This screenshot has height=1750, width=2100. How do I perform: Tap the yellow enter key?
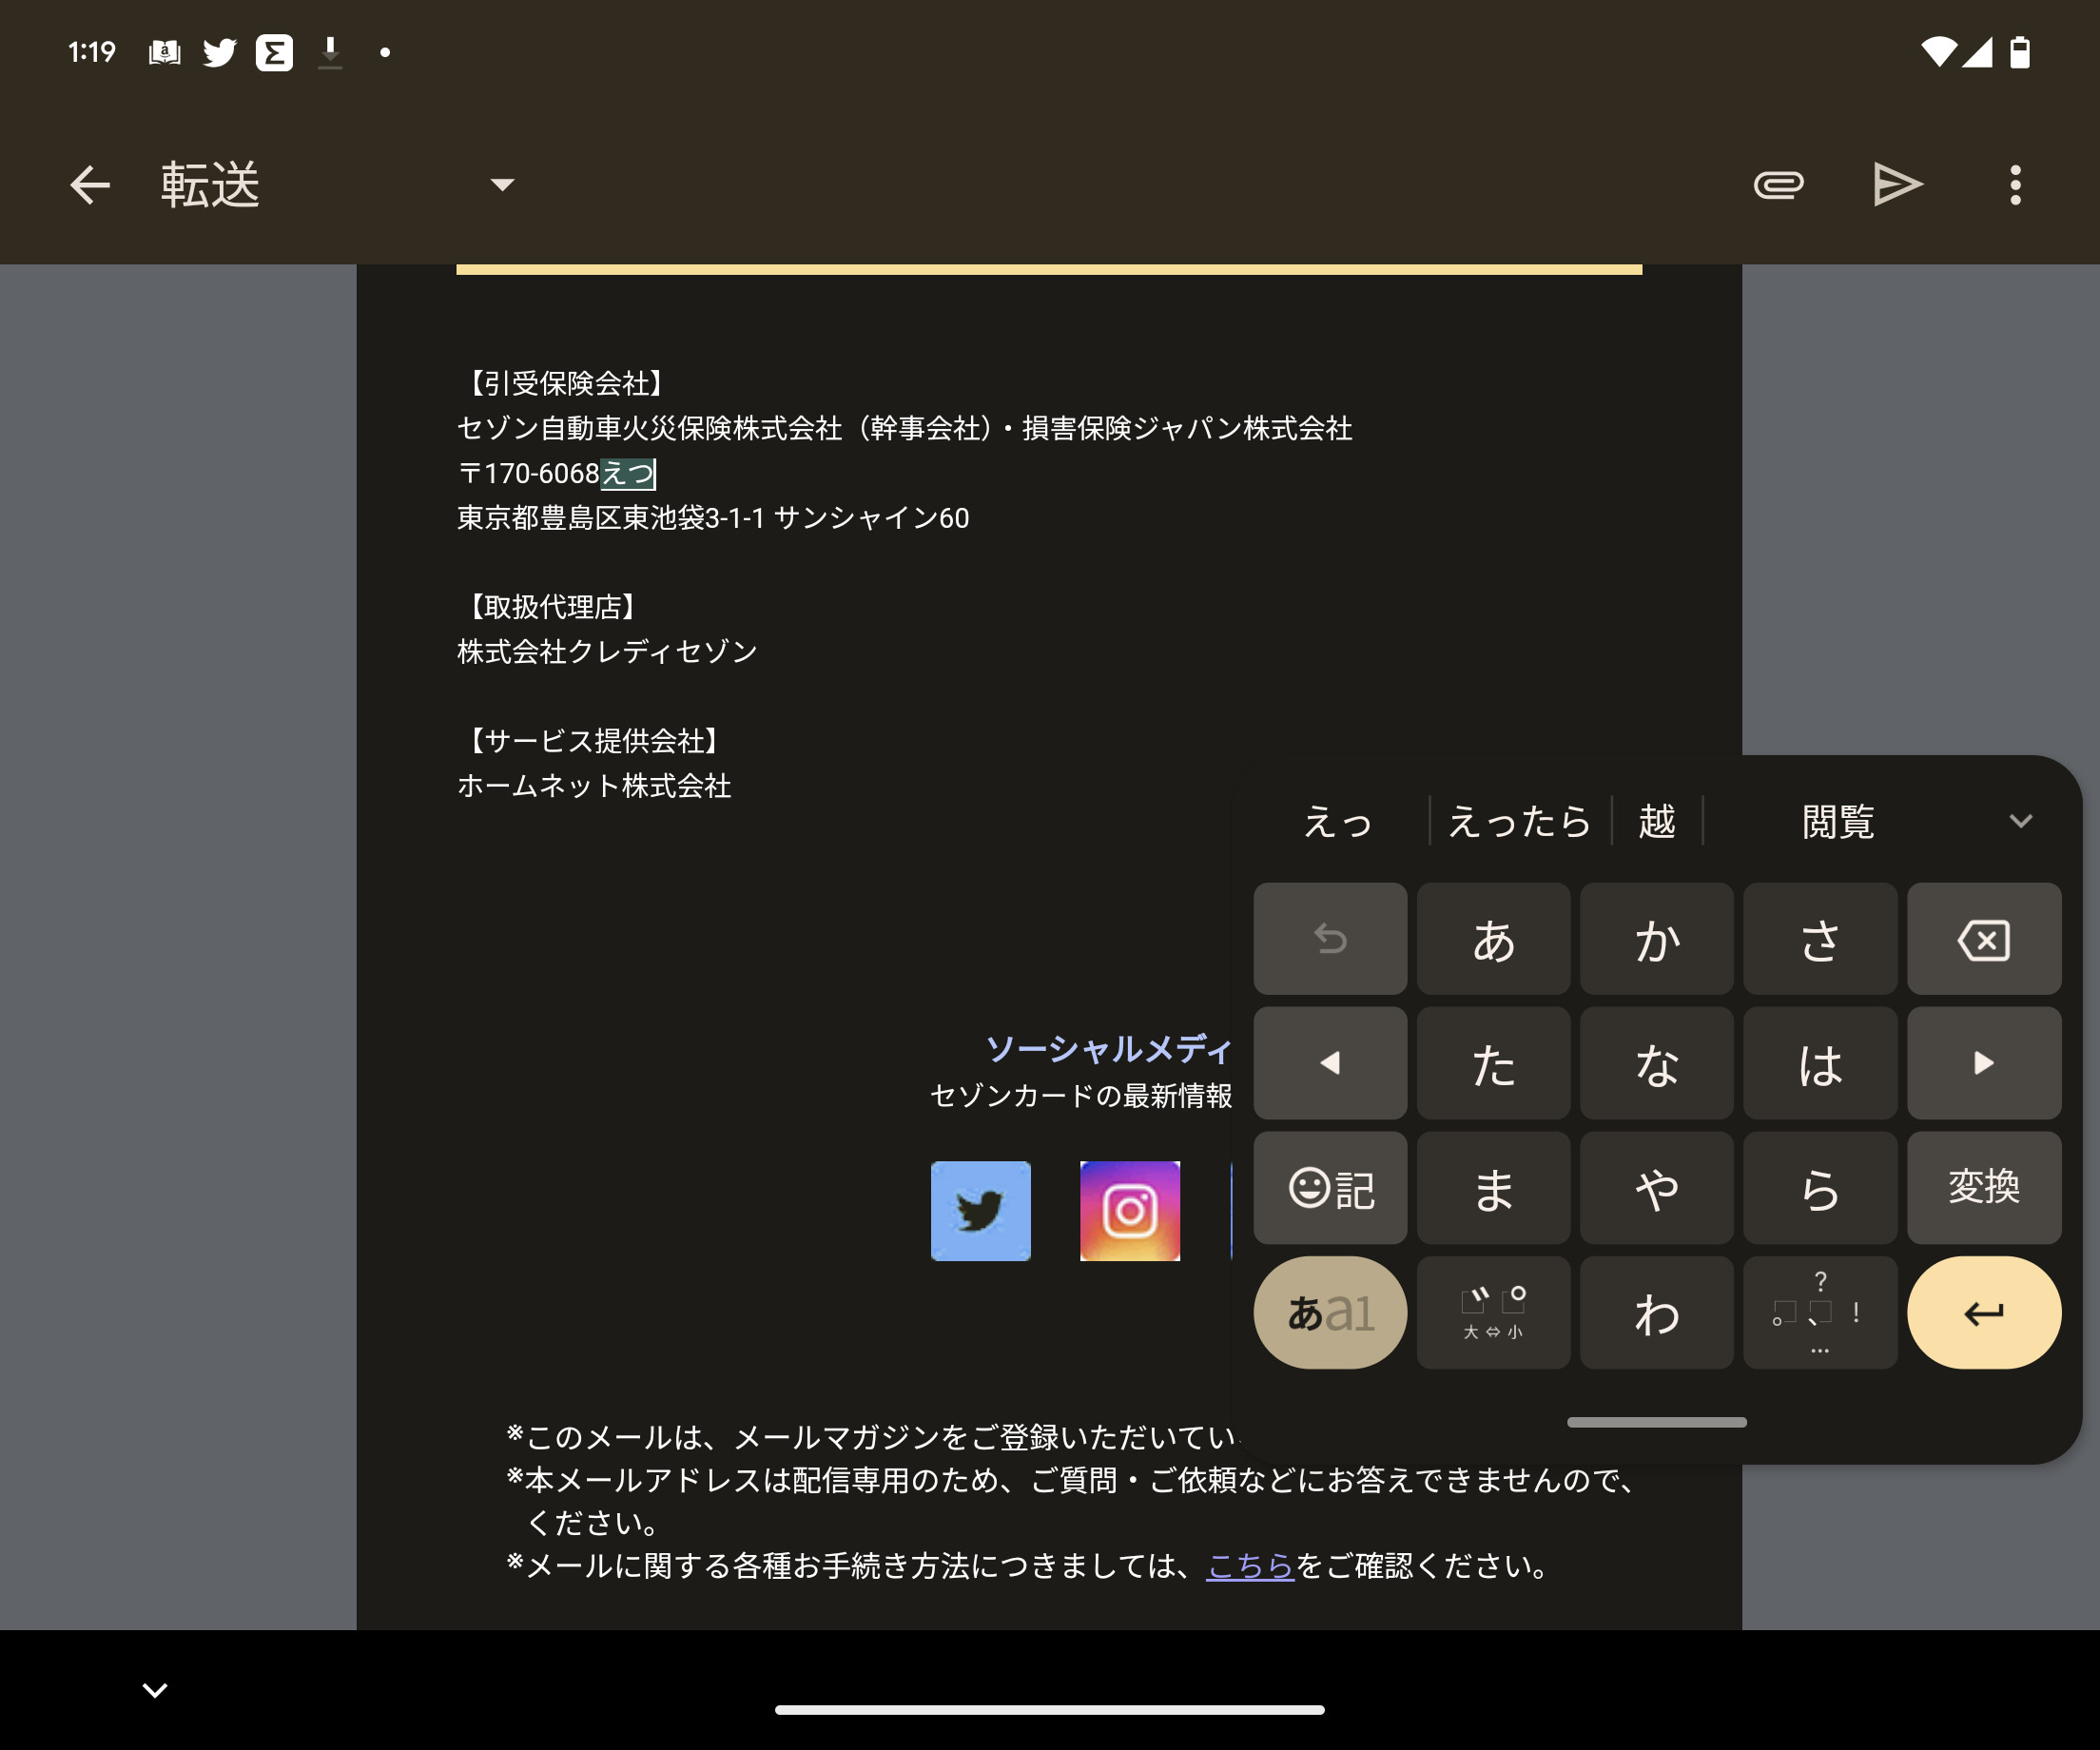click(1984, 1313)
